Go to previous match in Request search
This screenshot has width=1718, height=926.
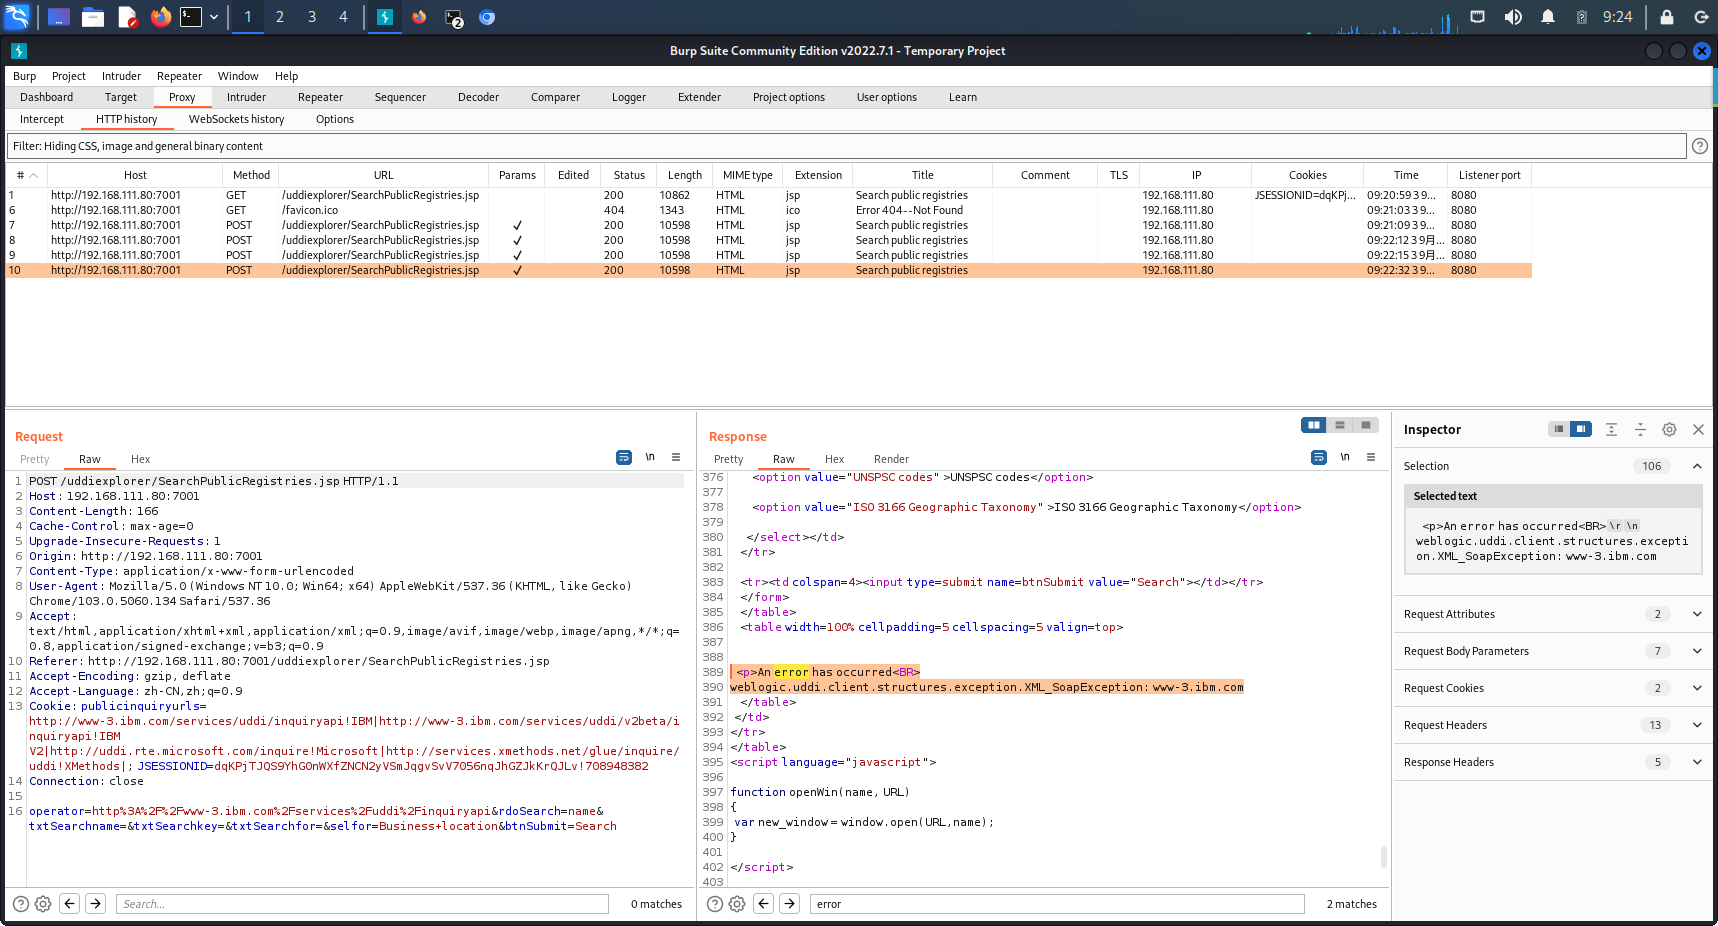coord(70,904)
